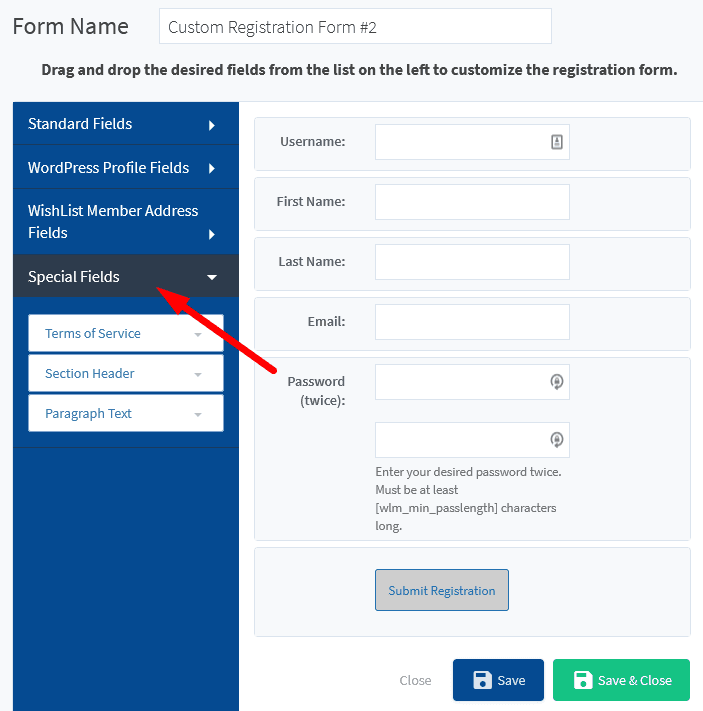Select the Standard Fields section

(126, 123)
